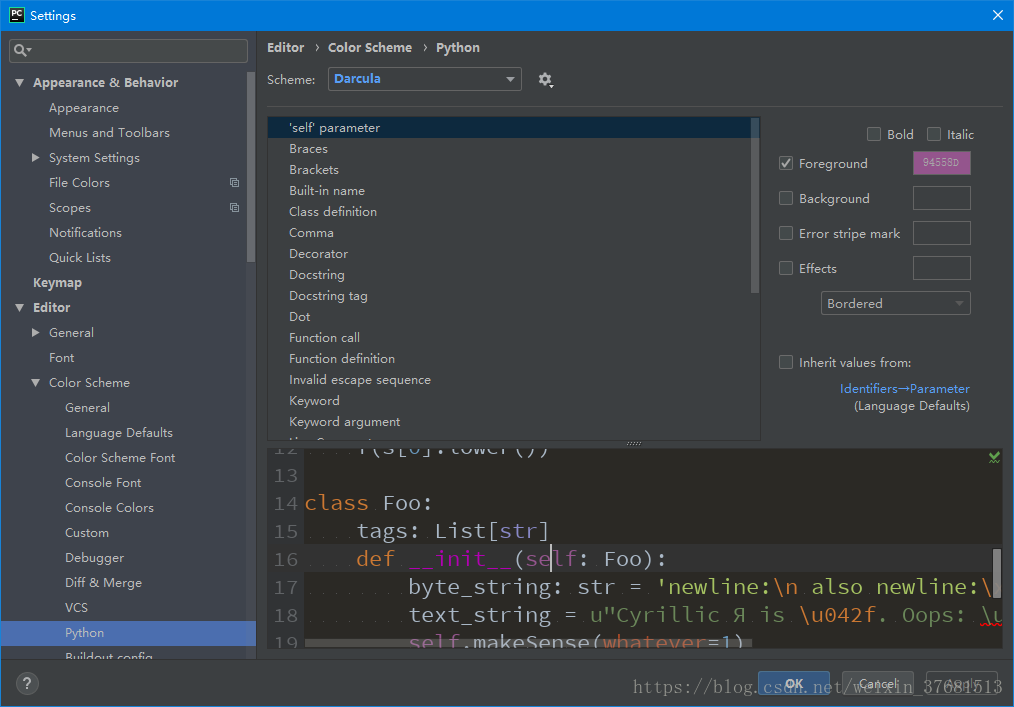Follow the Identifiers→Parameter link

904,389
